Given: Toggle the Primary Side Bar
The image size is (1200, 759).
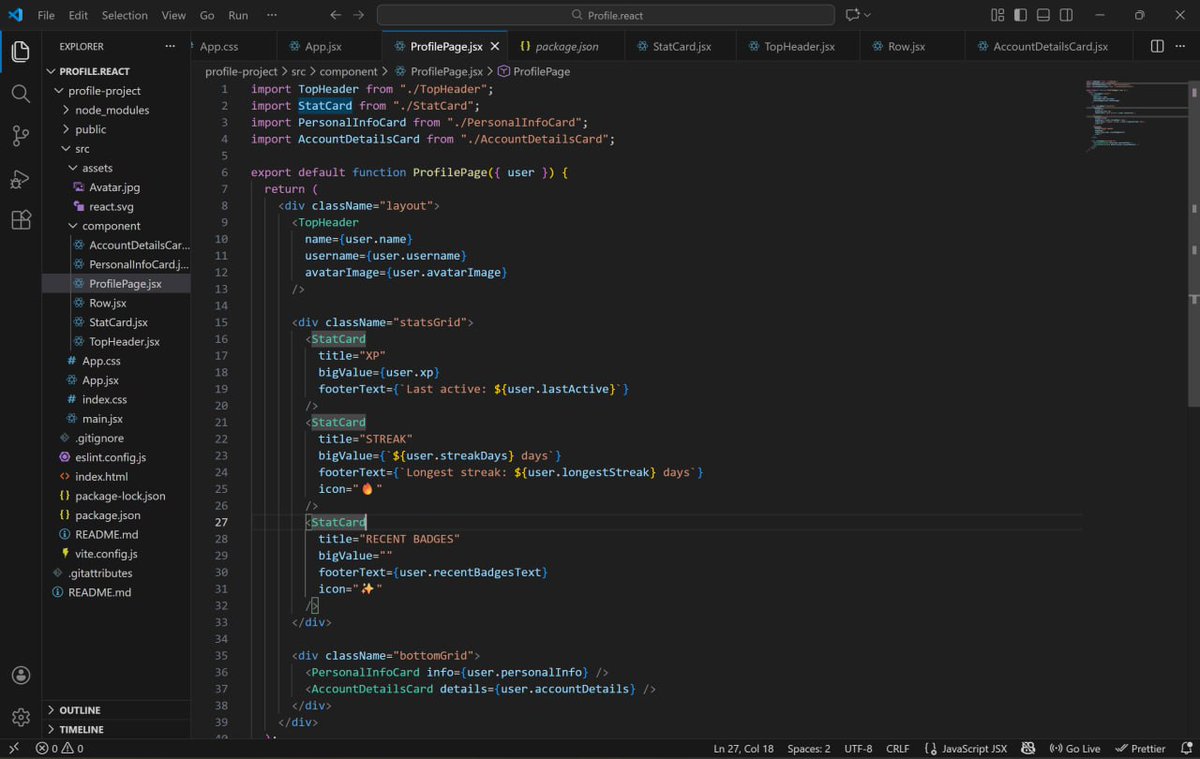Looking at the screenshot, I should (x=1020, y=15).
